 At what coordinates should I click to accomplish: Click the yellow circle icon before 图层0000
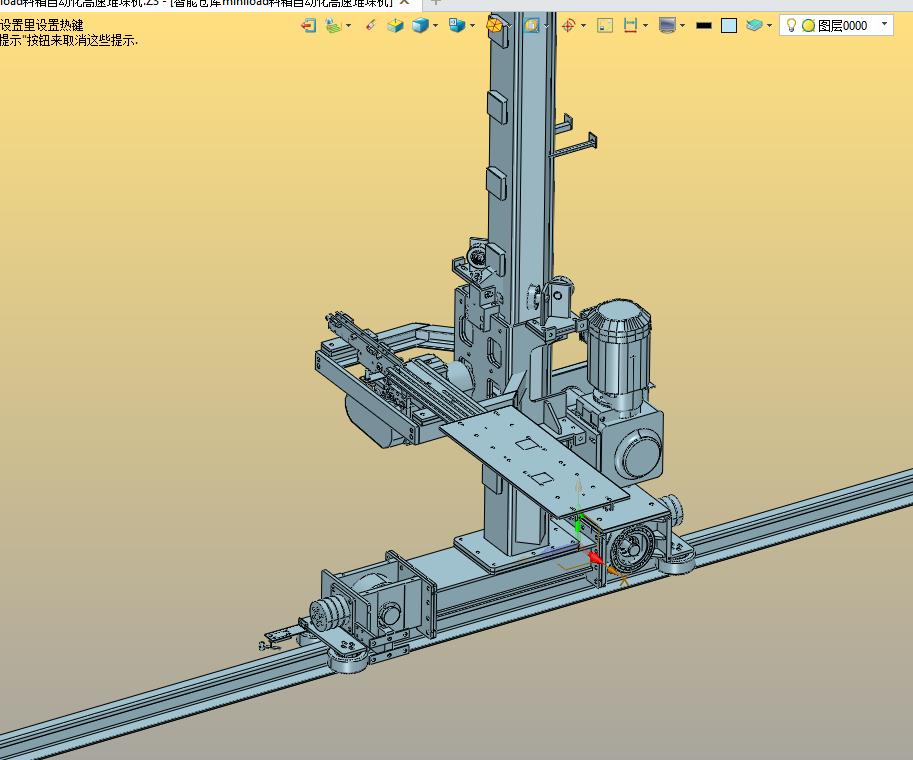[808, 26]
